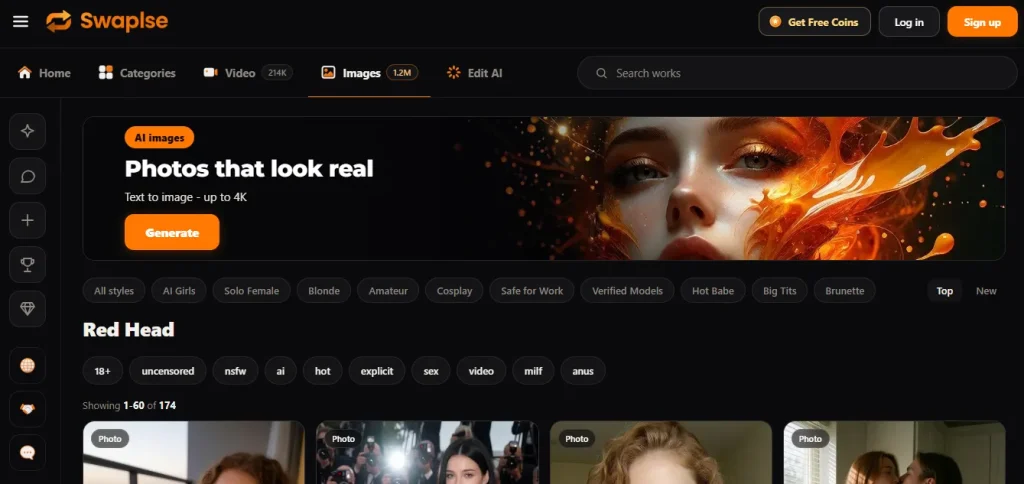Select the All styles filter
This screenshot has width=1024, height=484.
tap(114, 291)
